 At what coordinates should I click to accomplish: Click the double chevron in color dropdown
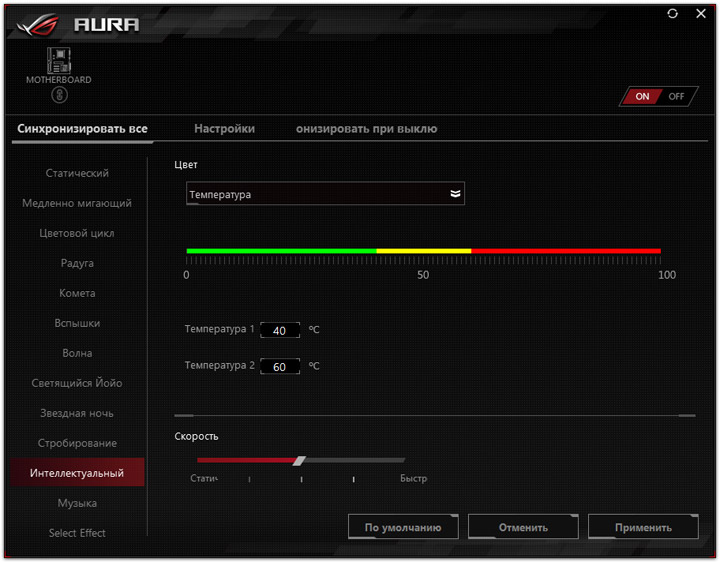455,194
